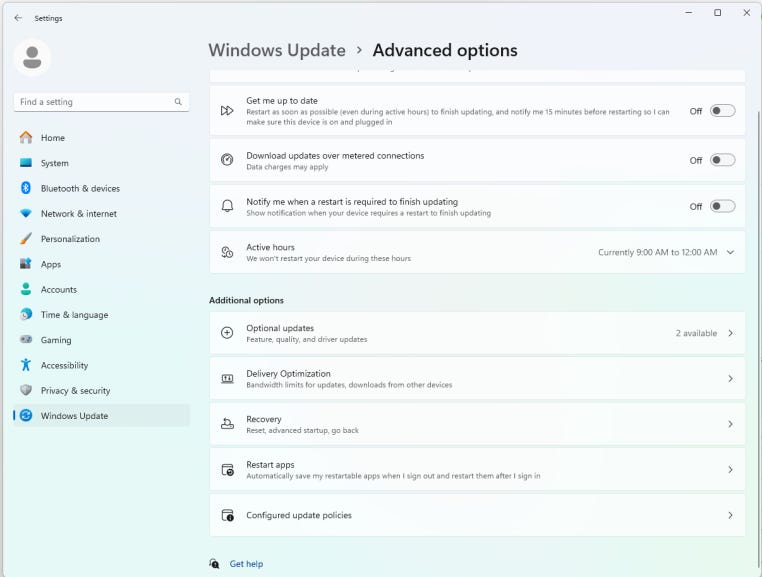This screenshot has height=577, width=762.
Task: Click the Accounts person icon
Action: point(26,289)
